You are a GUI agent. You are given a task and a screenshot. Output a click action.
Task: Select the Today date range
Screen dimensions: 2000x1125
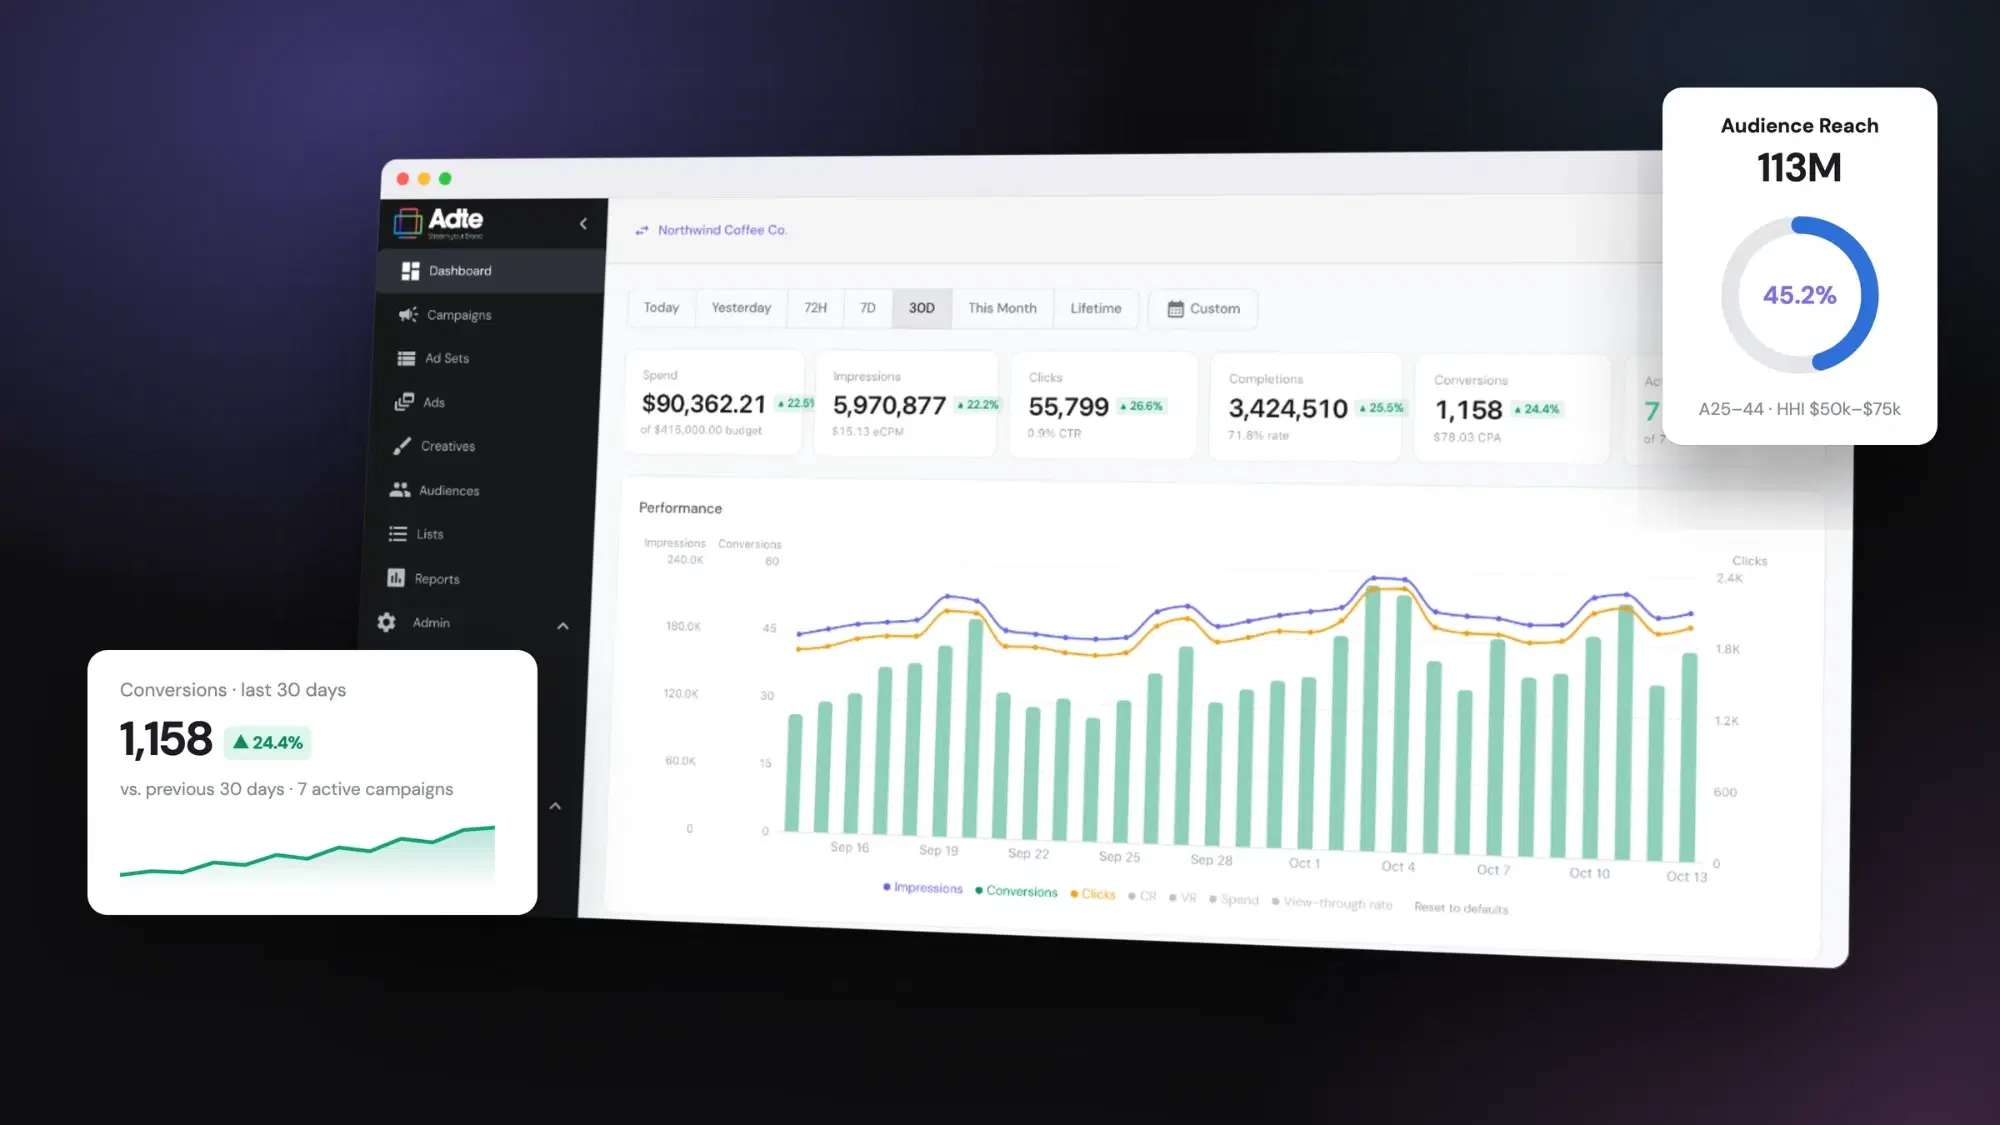click(661, 307)
